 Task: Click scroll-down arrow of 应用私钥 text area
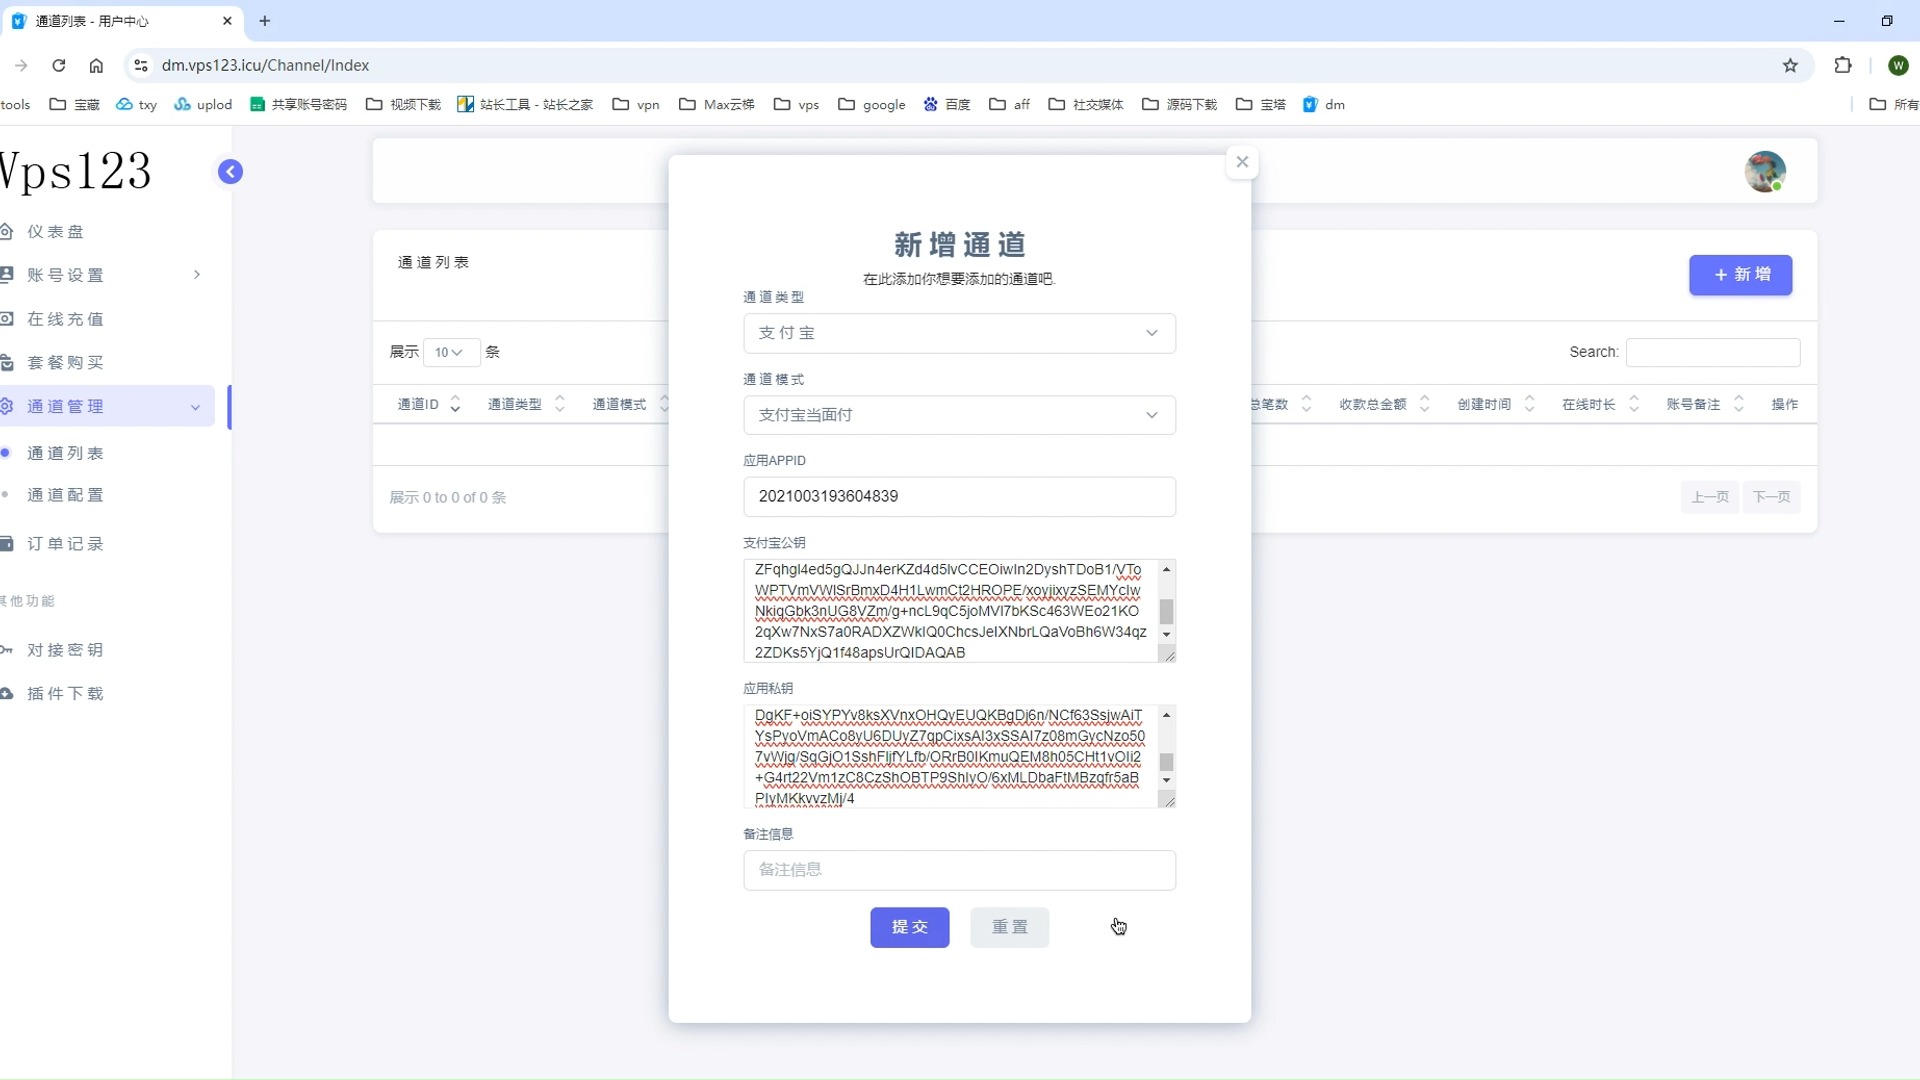point(1166,781)
